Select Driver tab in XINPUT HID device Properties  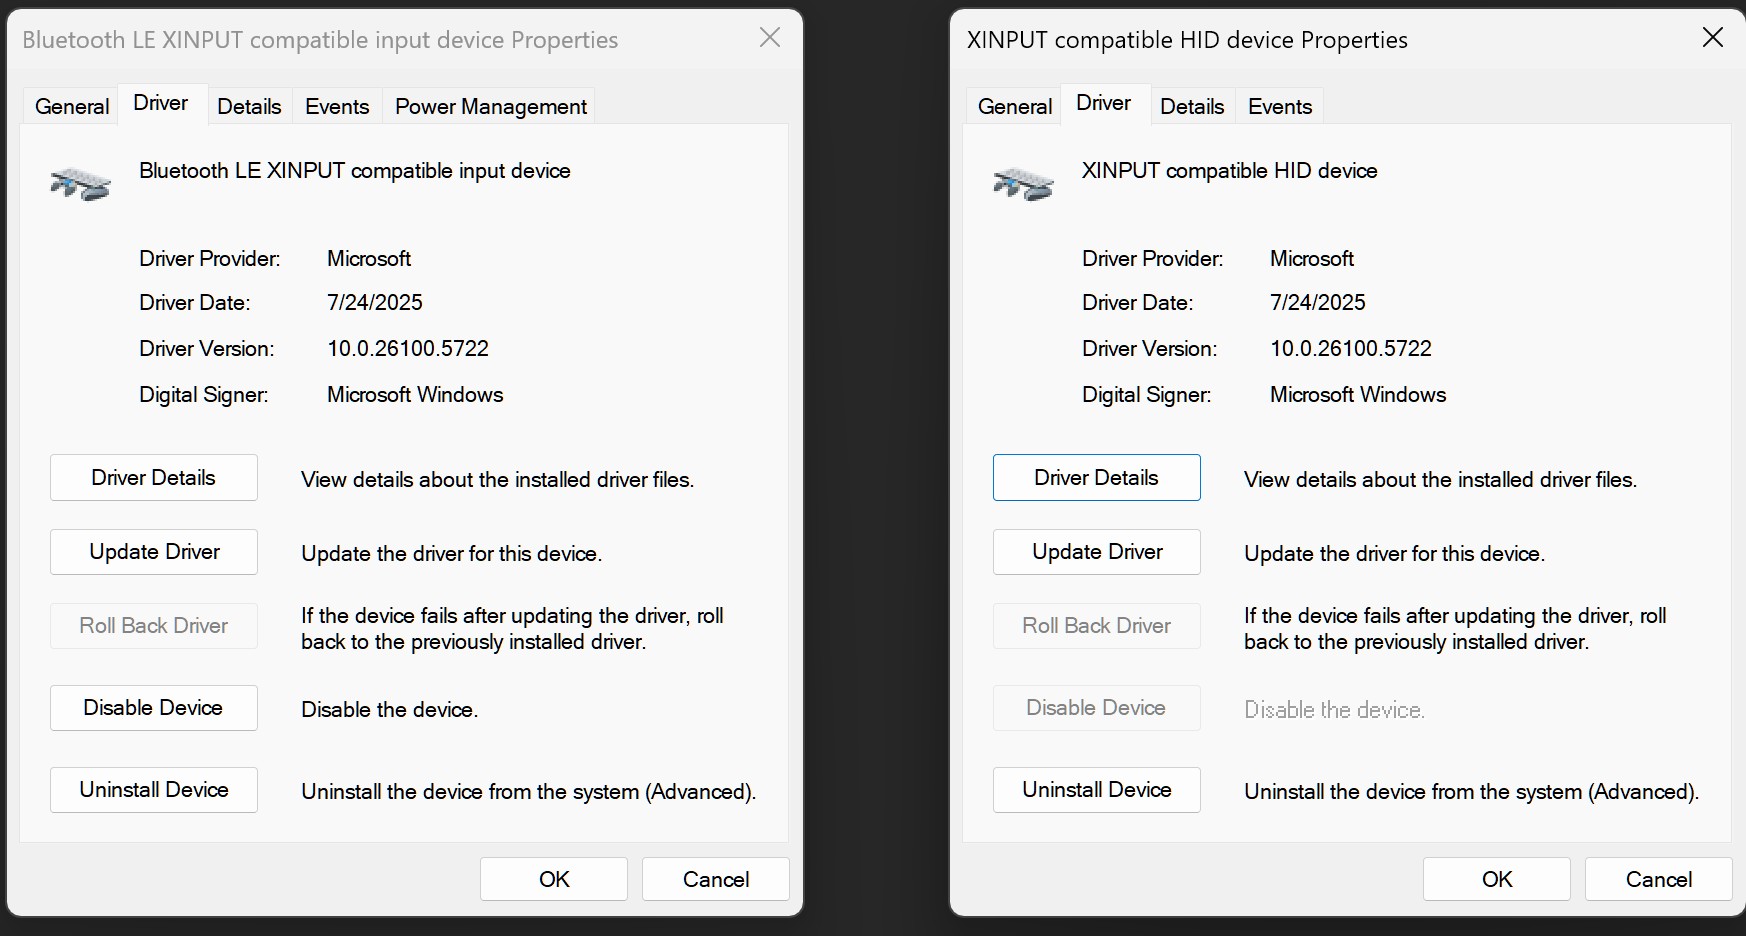(x=1104, y=103)
